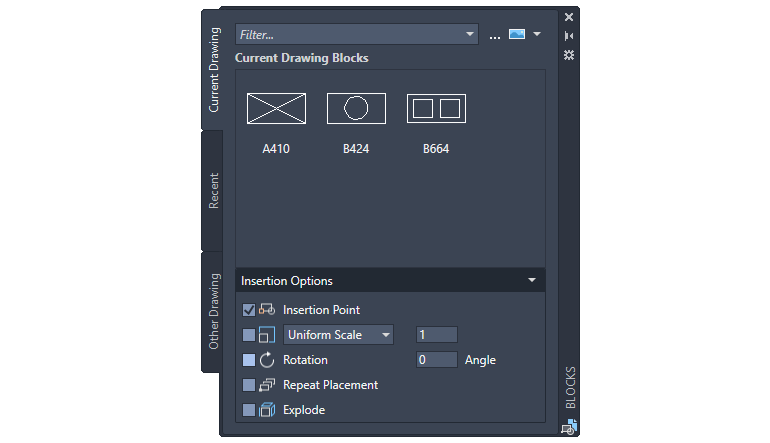The image size is (770, 443).
Task: Click the Explode label text
Action: [304, 410]
